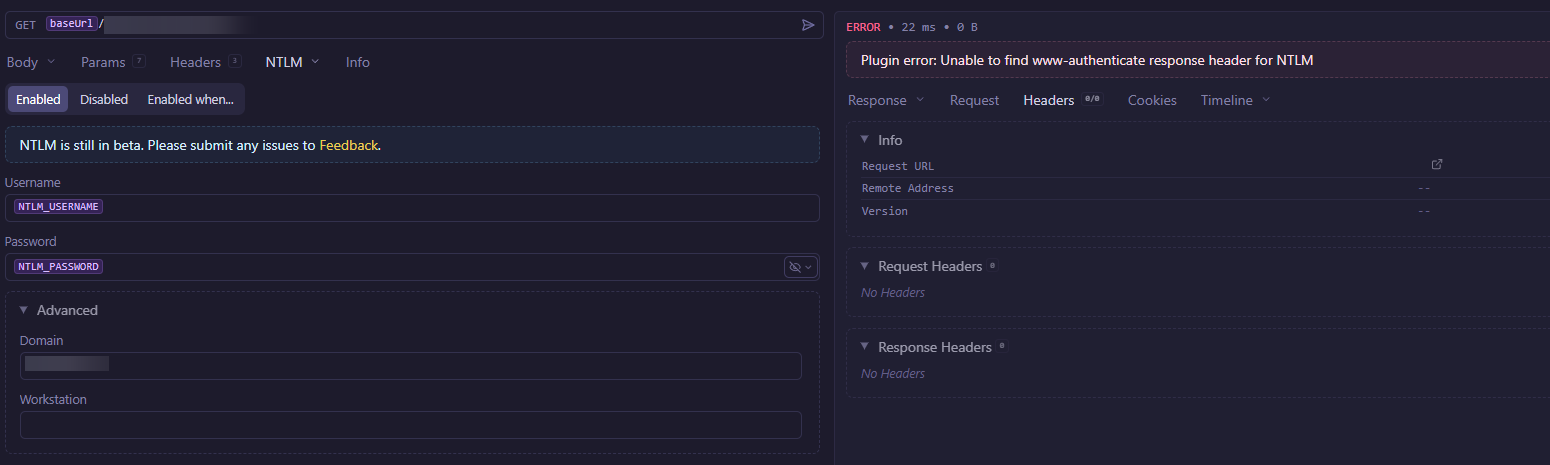Collapse the Info section
The image size is (1550, 465).
point(865,140)
